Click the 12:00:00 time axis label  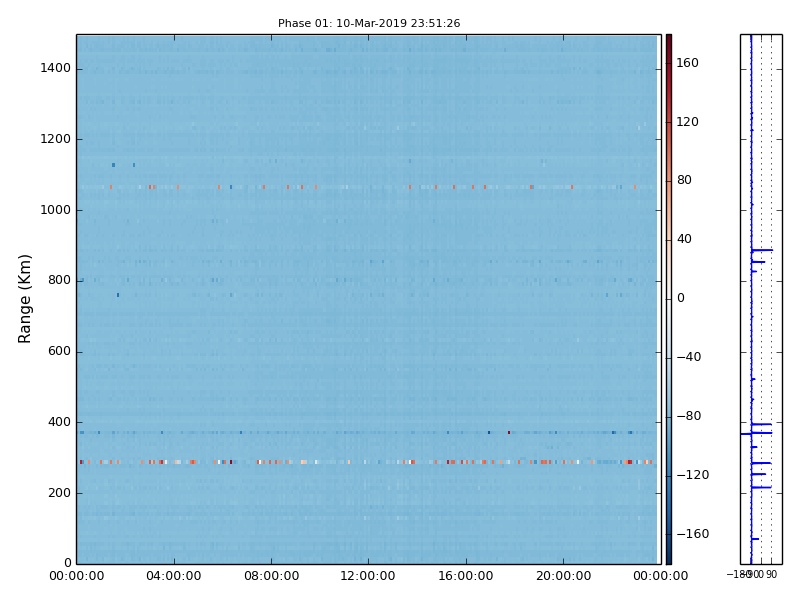click(368, 576)
